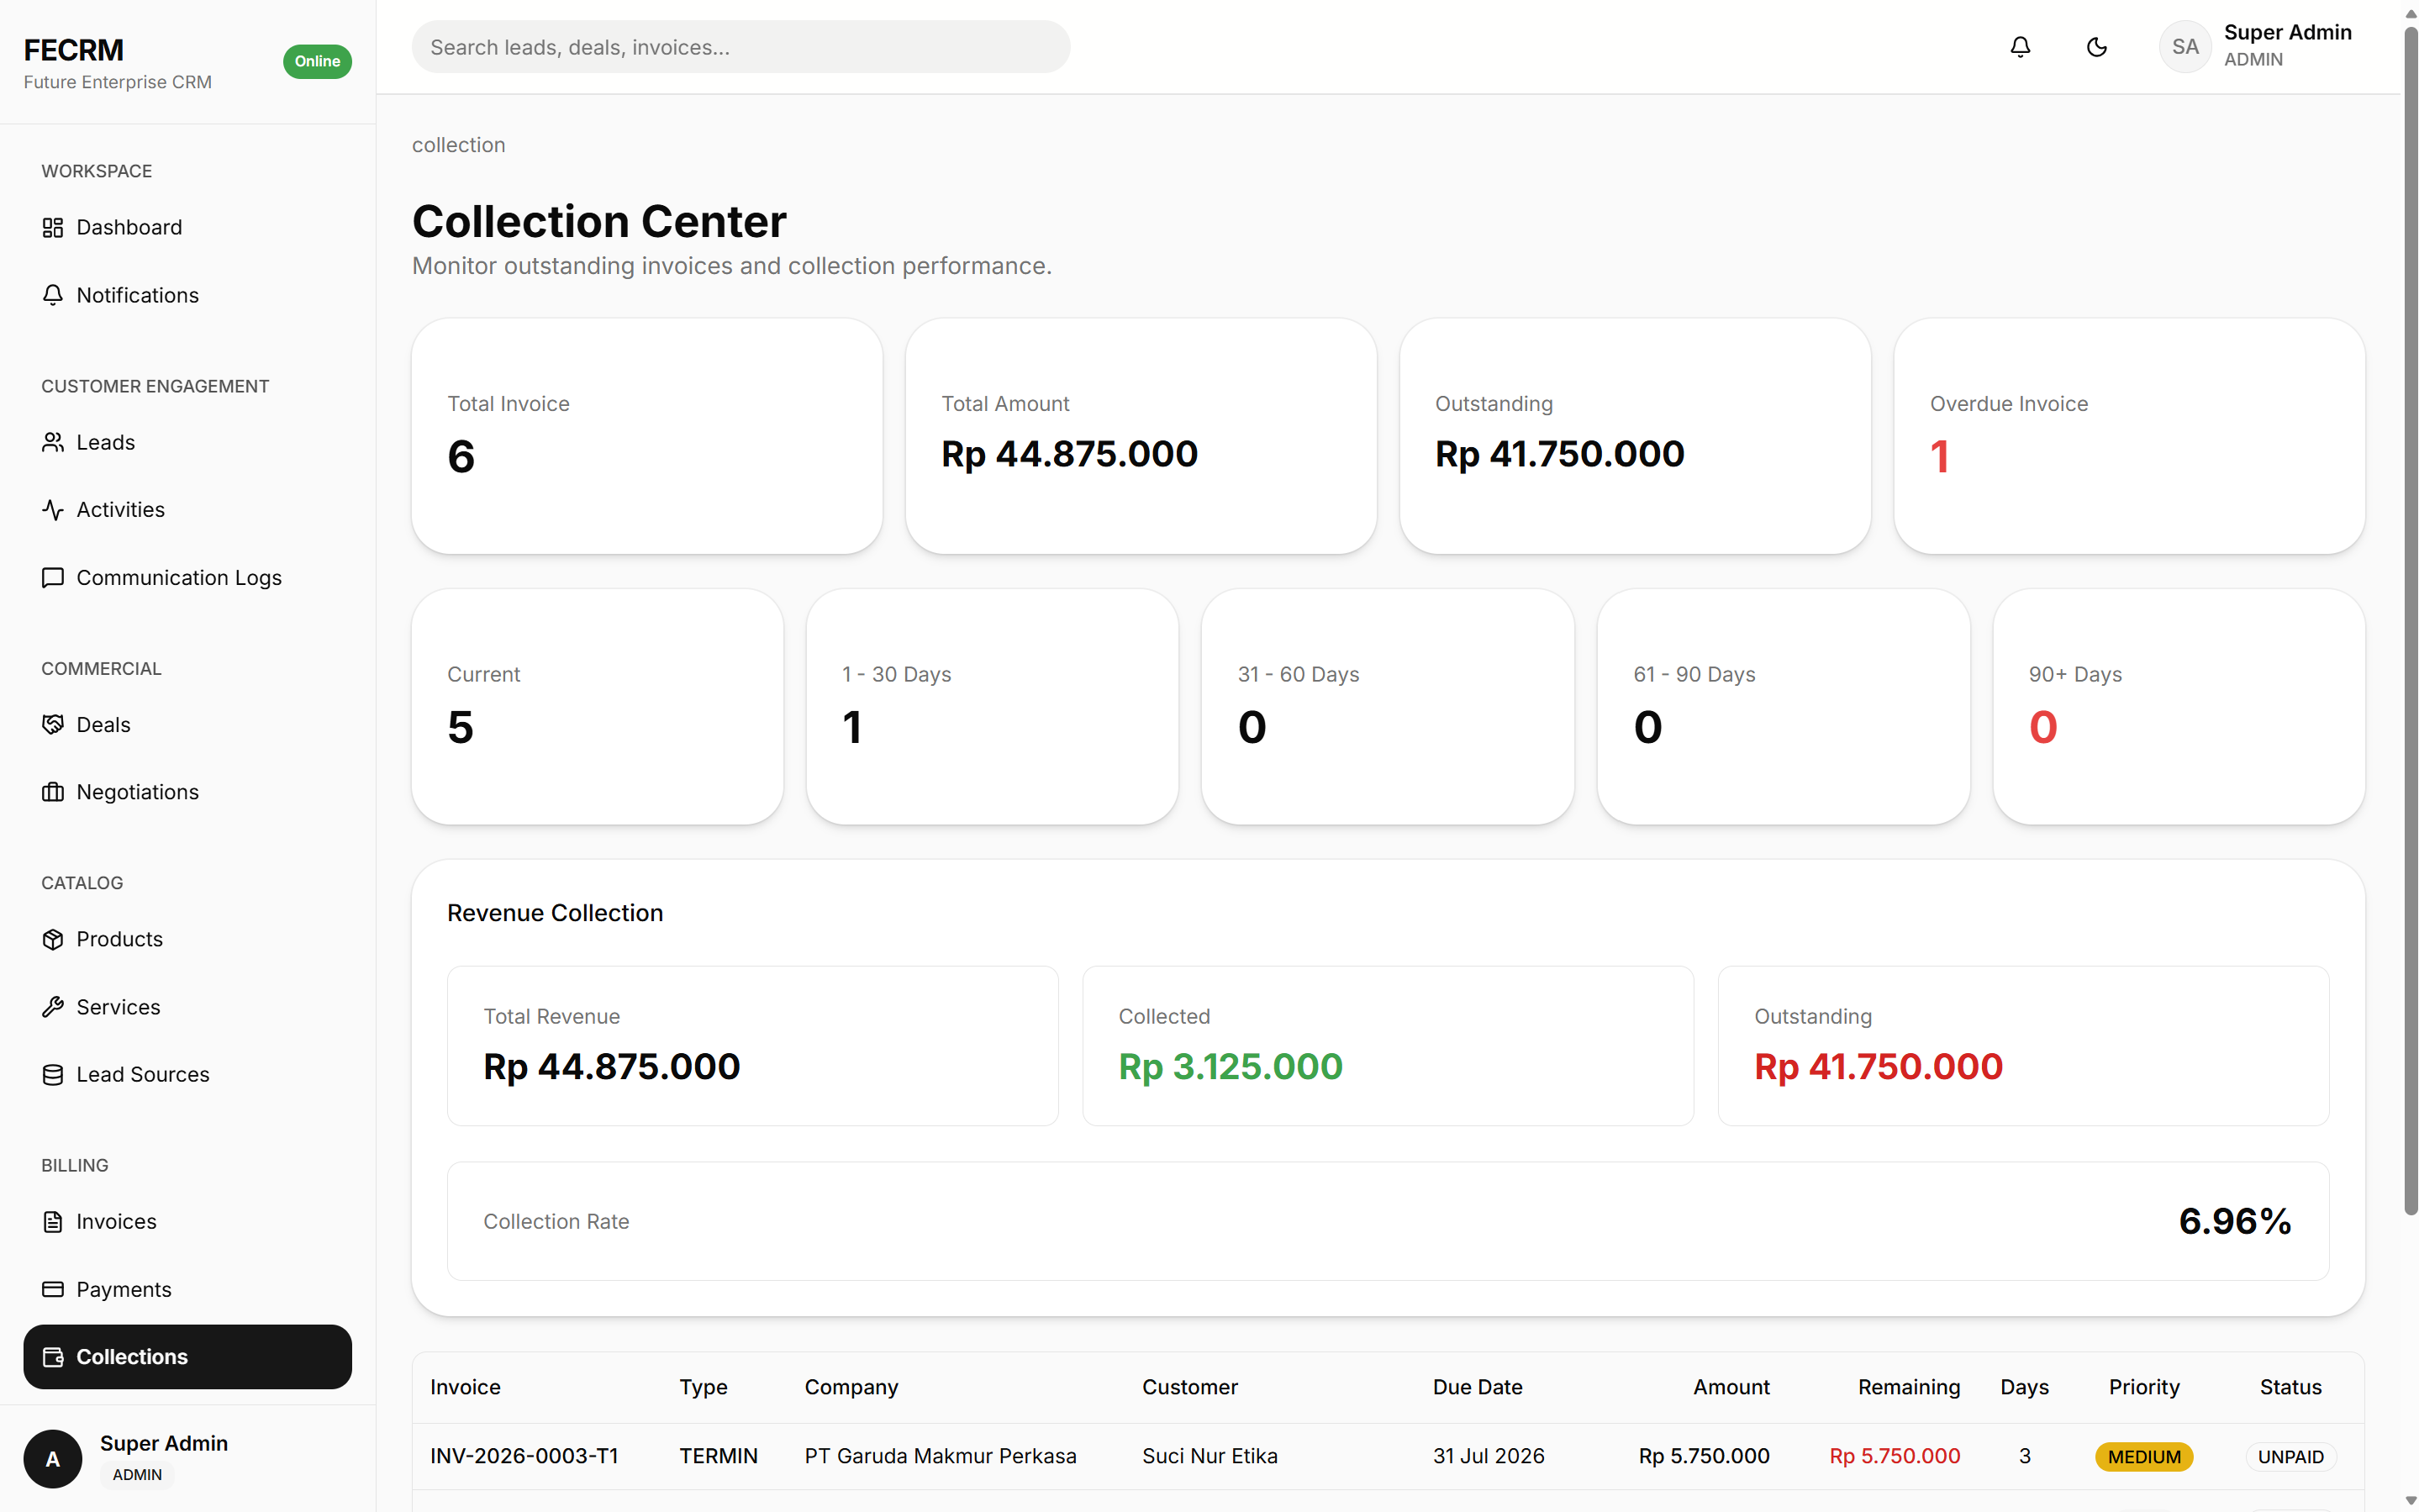
Task: Click the Lead Sources database icon
Action: [x=53, y=1074]
